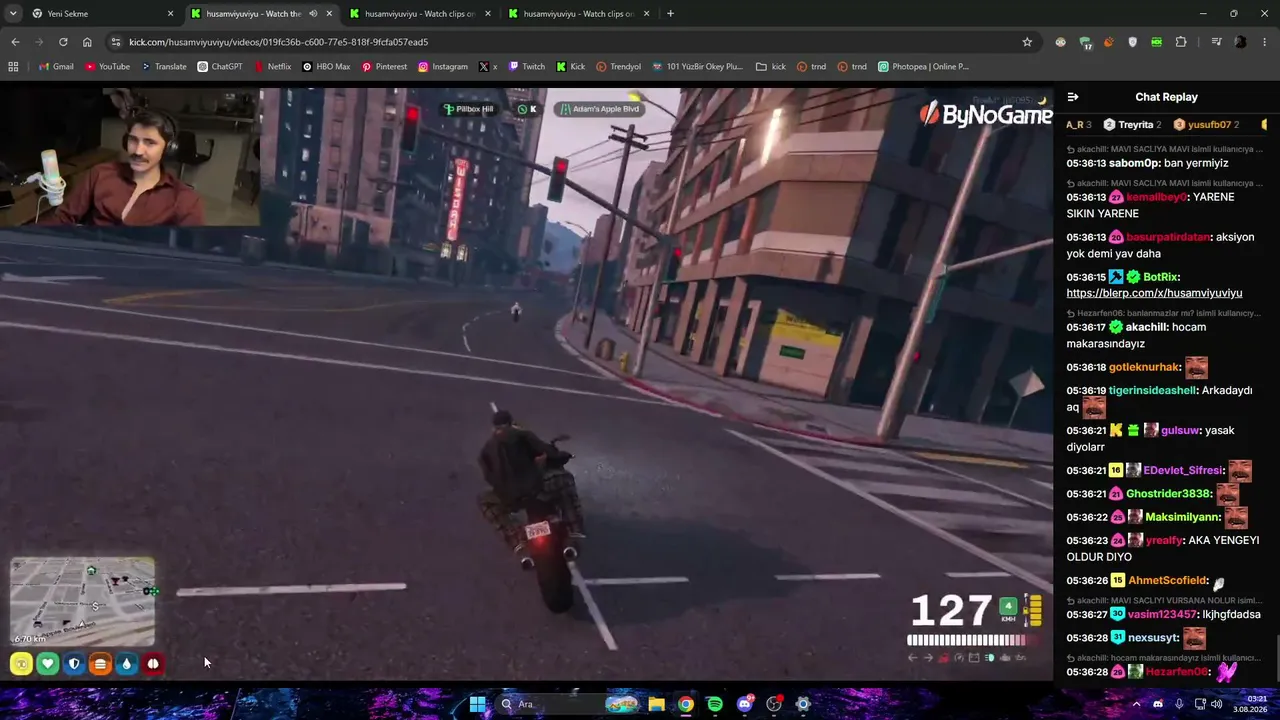Open Discord from the taskbar
The height and width of the screenshot is (720, 1280).
pos(744,704)
